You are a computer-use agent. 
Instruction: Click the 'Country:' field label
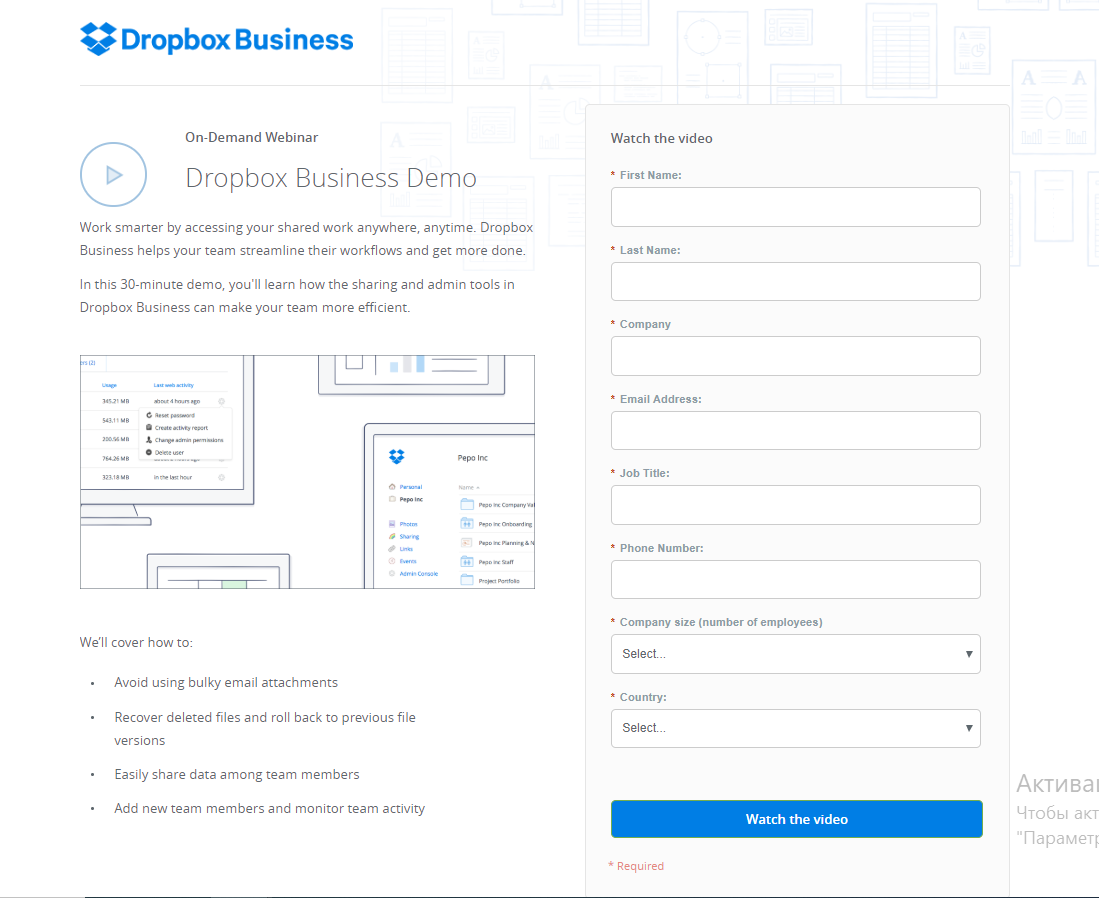(643, 698)
